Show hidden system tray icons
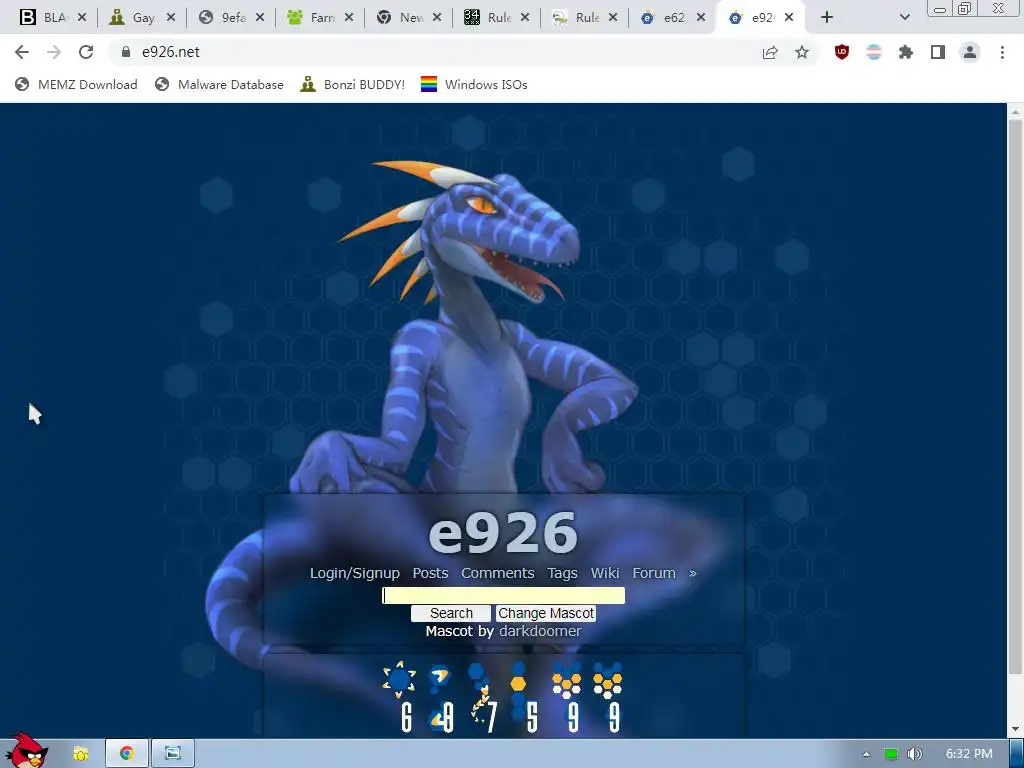 pyautogui.click(x=866, y=754)
